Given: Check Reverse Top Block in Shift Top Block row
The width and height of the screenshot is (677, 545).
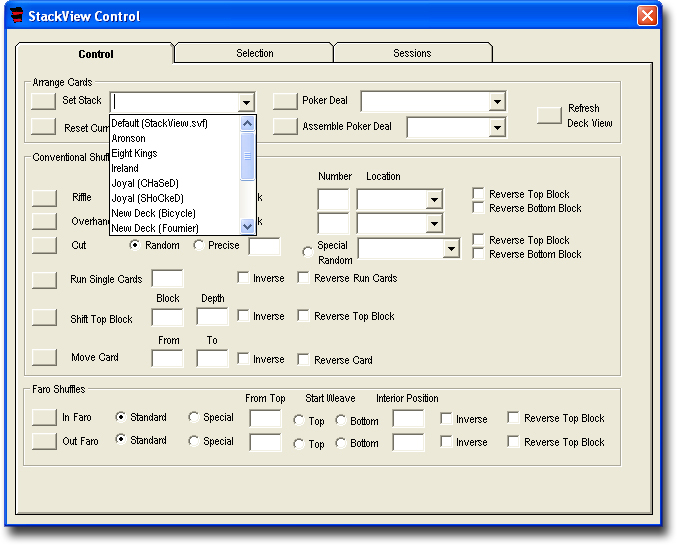Looking at the screenshot, I should tap(304, 316).
